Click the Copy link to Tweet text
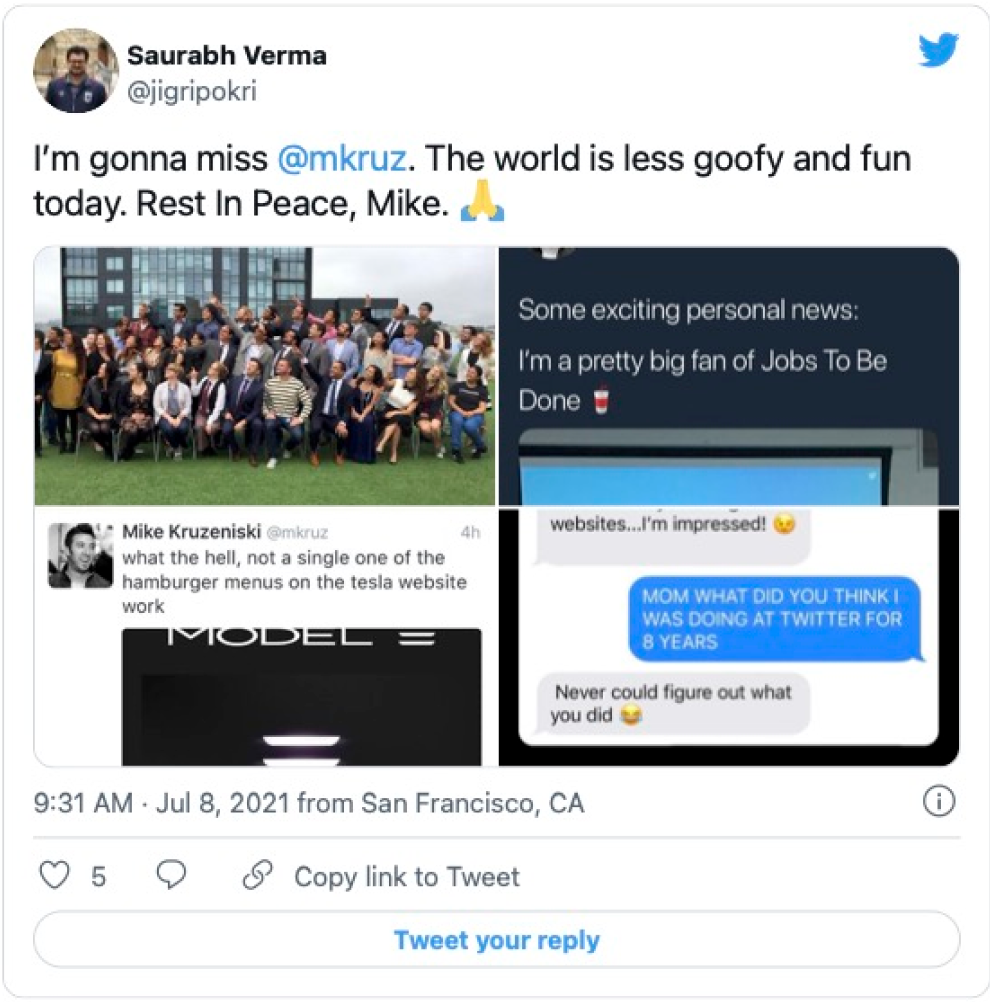This screenshot has width=990, height=1002. point(406,877)
